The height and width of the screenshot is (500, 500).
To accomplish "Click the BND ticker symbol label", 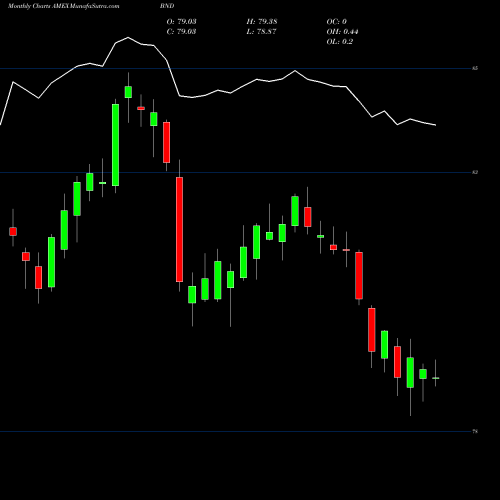I will click(167, 6).
